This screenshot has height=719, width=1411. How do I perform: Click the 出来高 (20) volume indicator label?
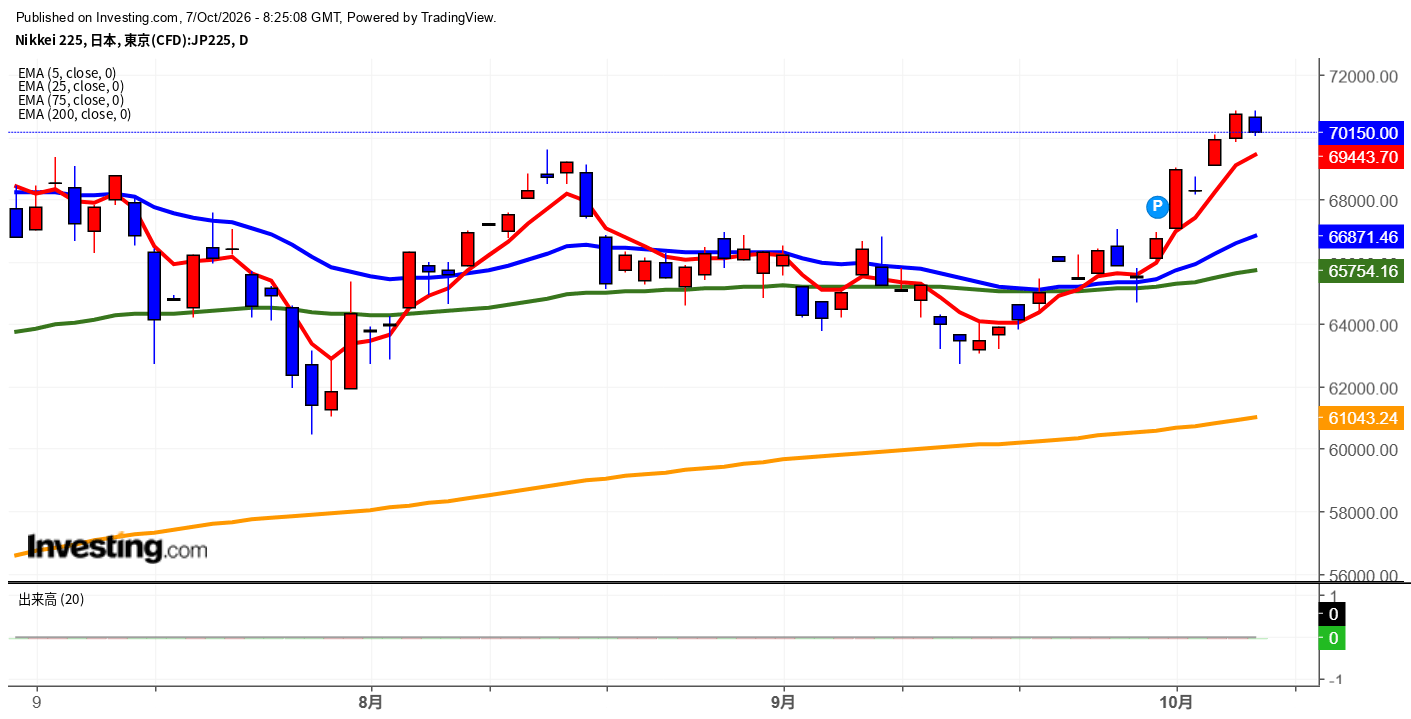pos(51,599)
